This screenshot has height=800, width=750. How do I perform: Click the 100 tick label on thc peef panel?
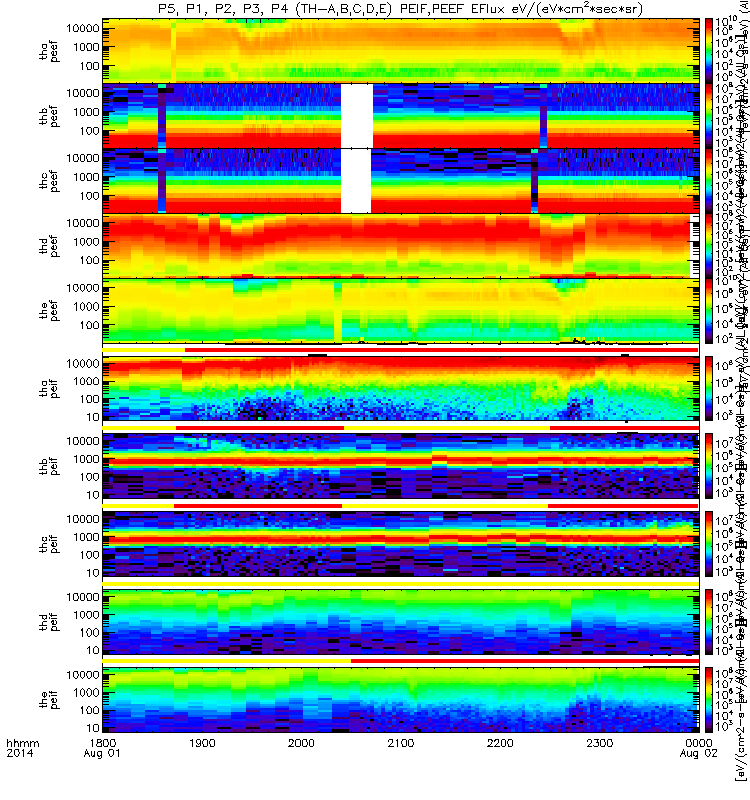coord(89,195)
